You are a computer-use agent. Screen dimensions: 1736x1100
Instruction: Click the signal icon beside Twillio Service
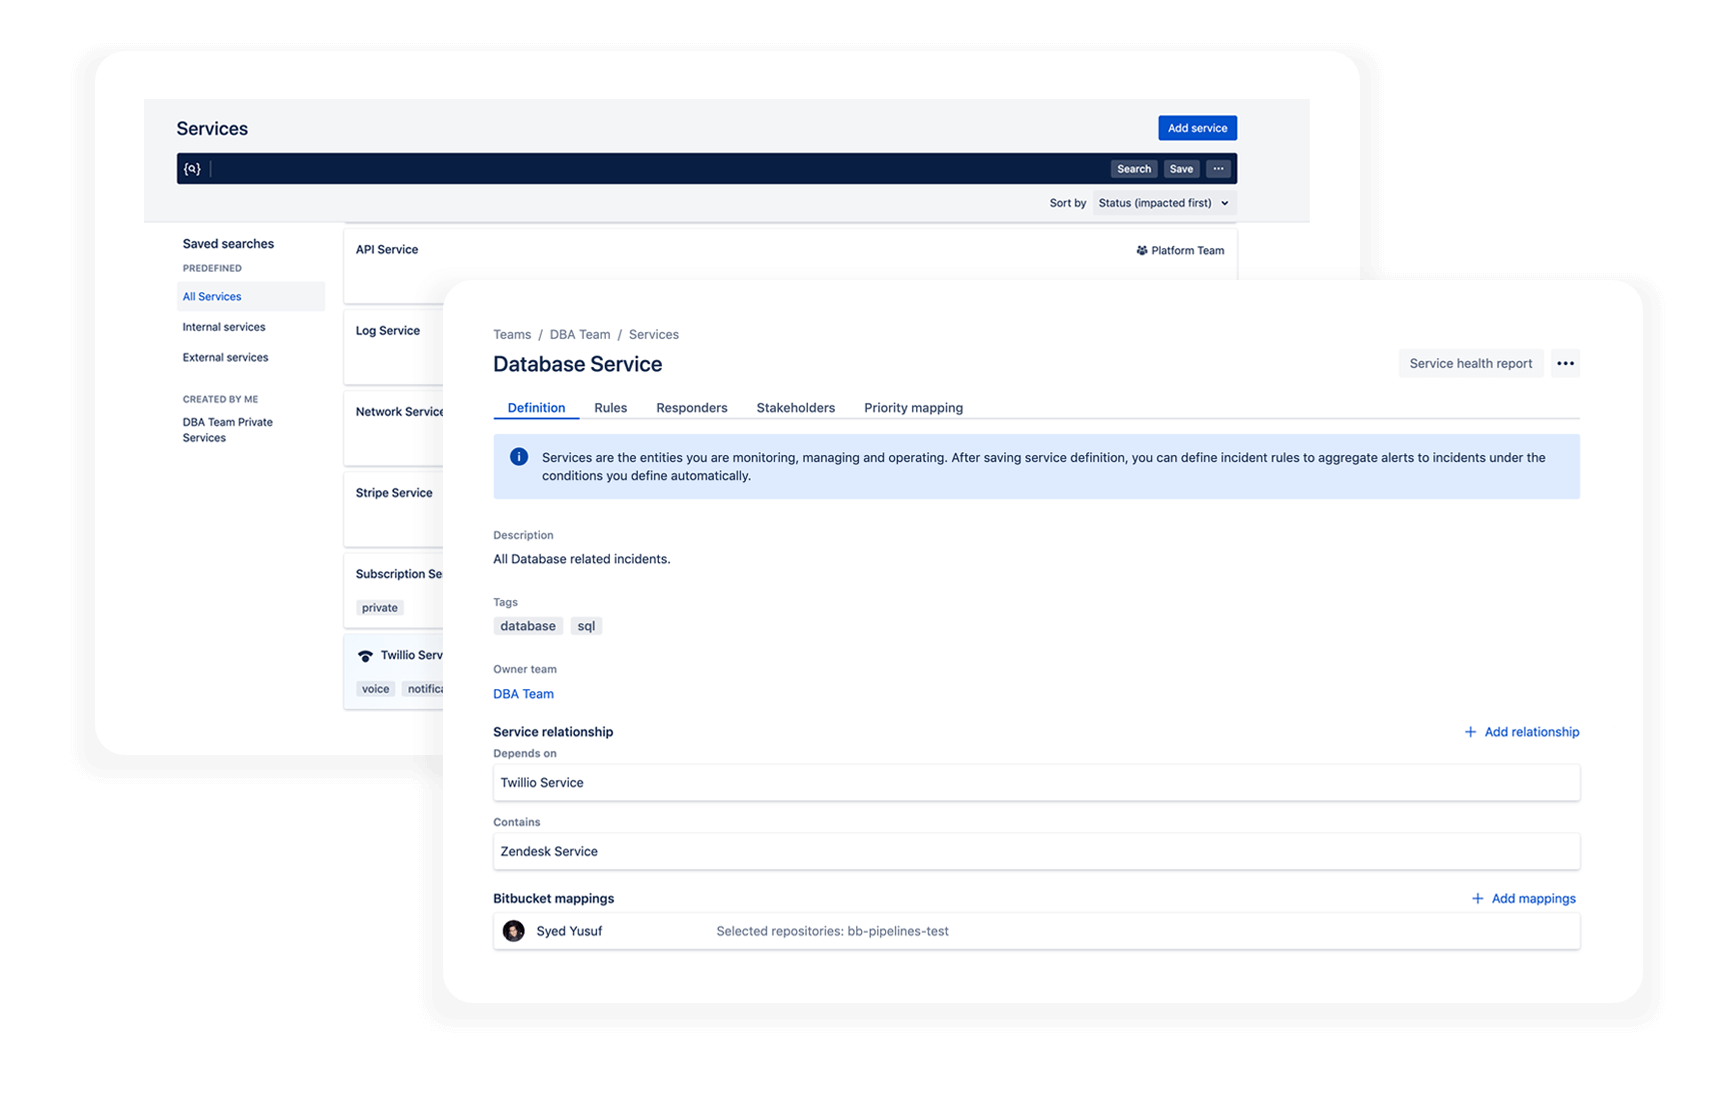pyautogui.click(x=367, y=655)
